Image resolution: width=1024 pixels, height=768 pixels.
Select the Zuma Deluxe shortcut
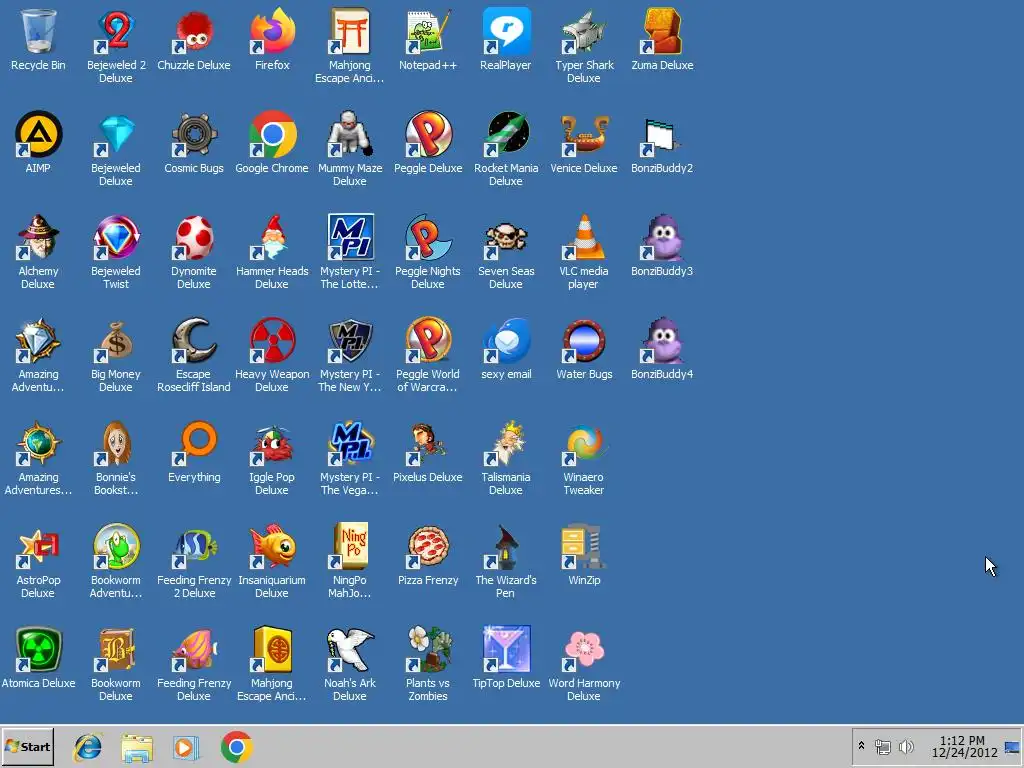(662, 31)
